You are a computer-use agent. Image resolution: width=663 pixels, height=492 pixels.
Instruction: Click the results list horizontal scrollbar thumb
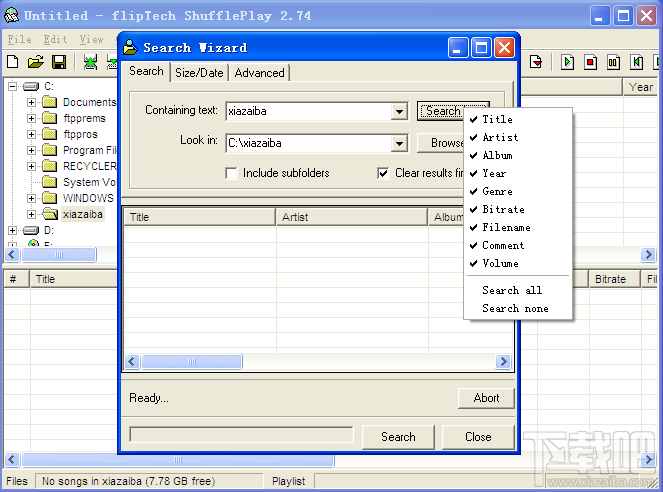click(x=192, y=362)
